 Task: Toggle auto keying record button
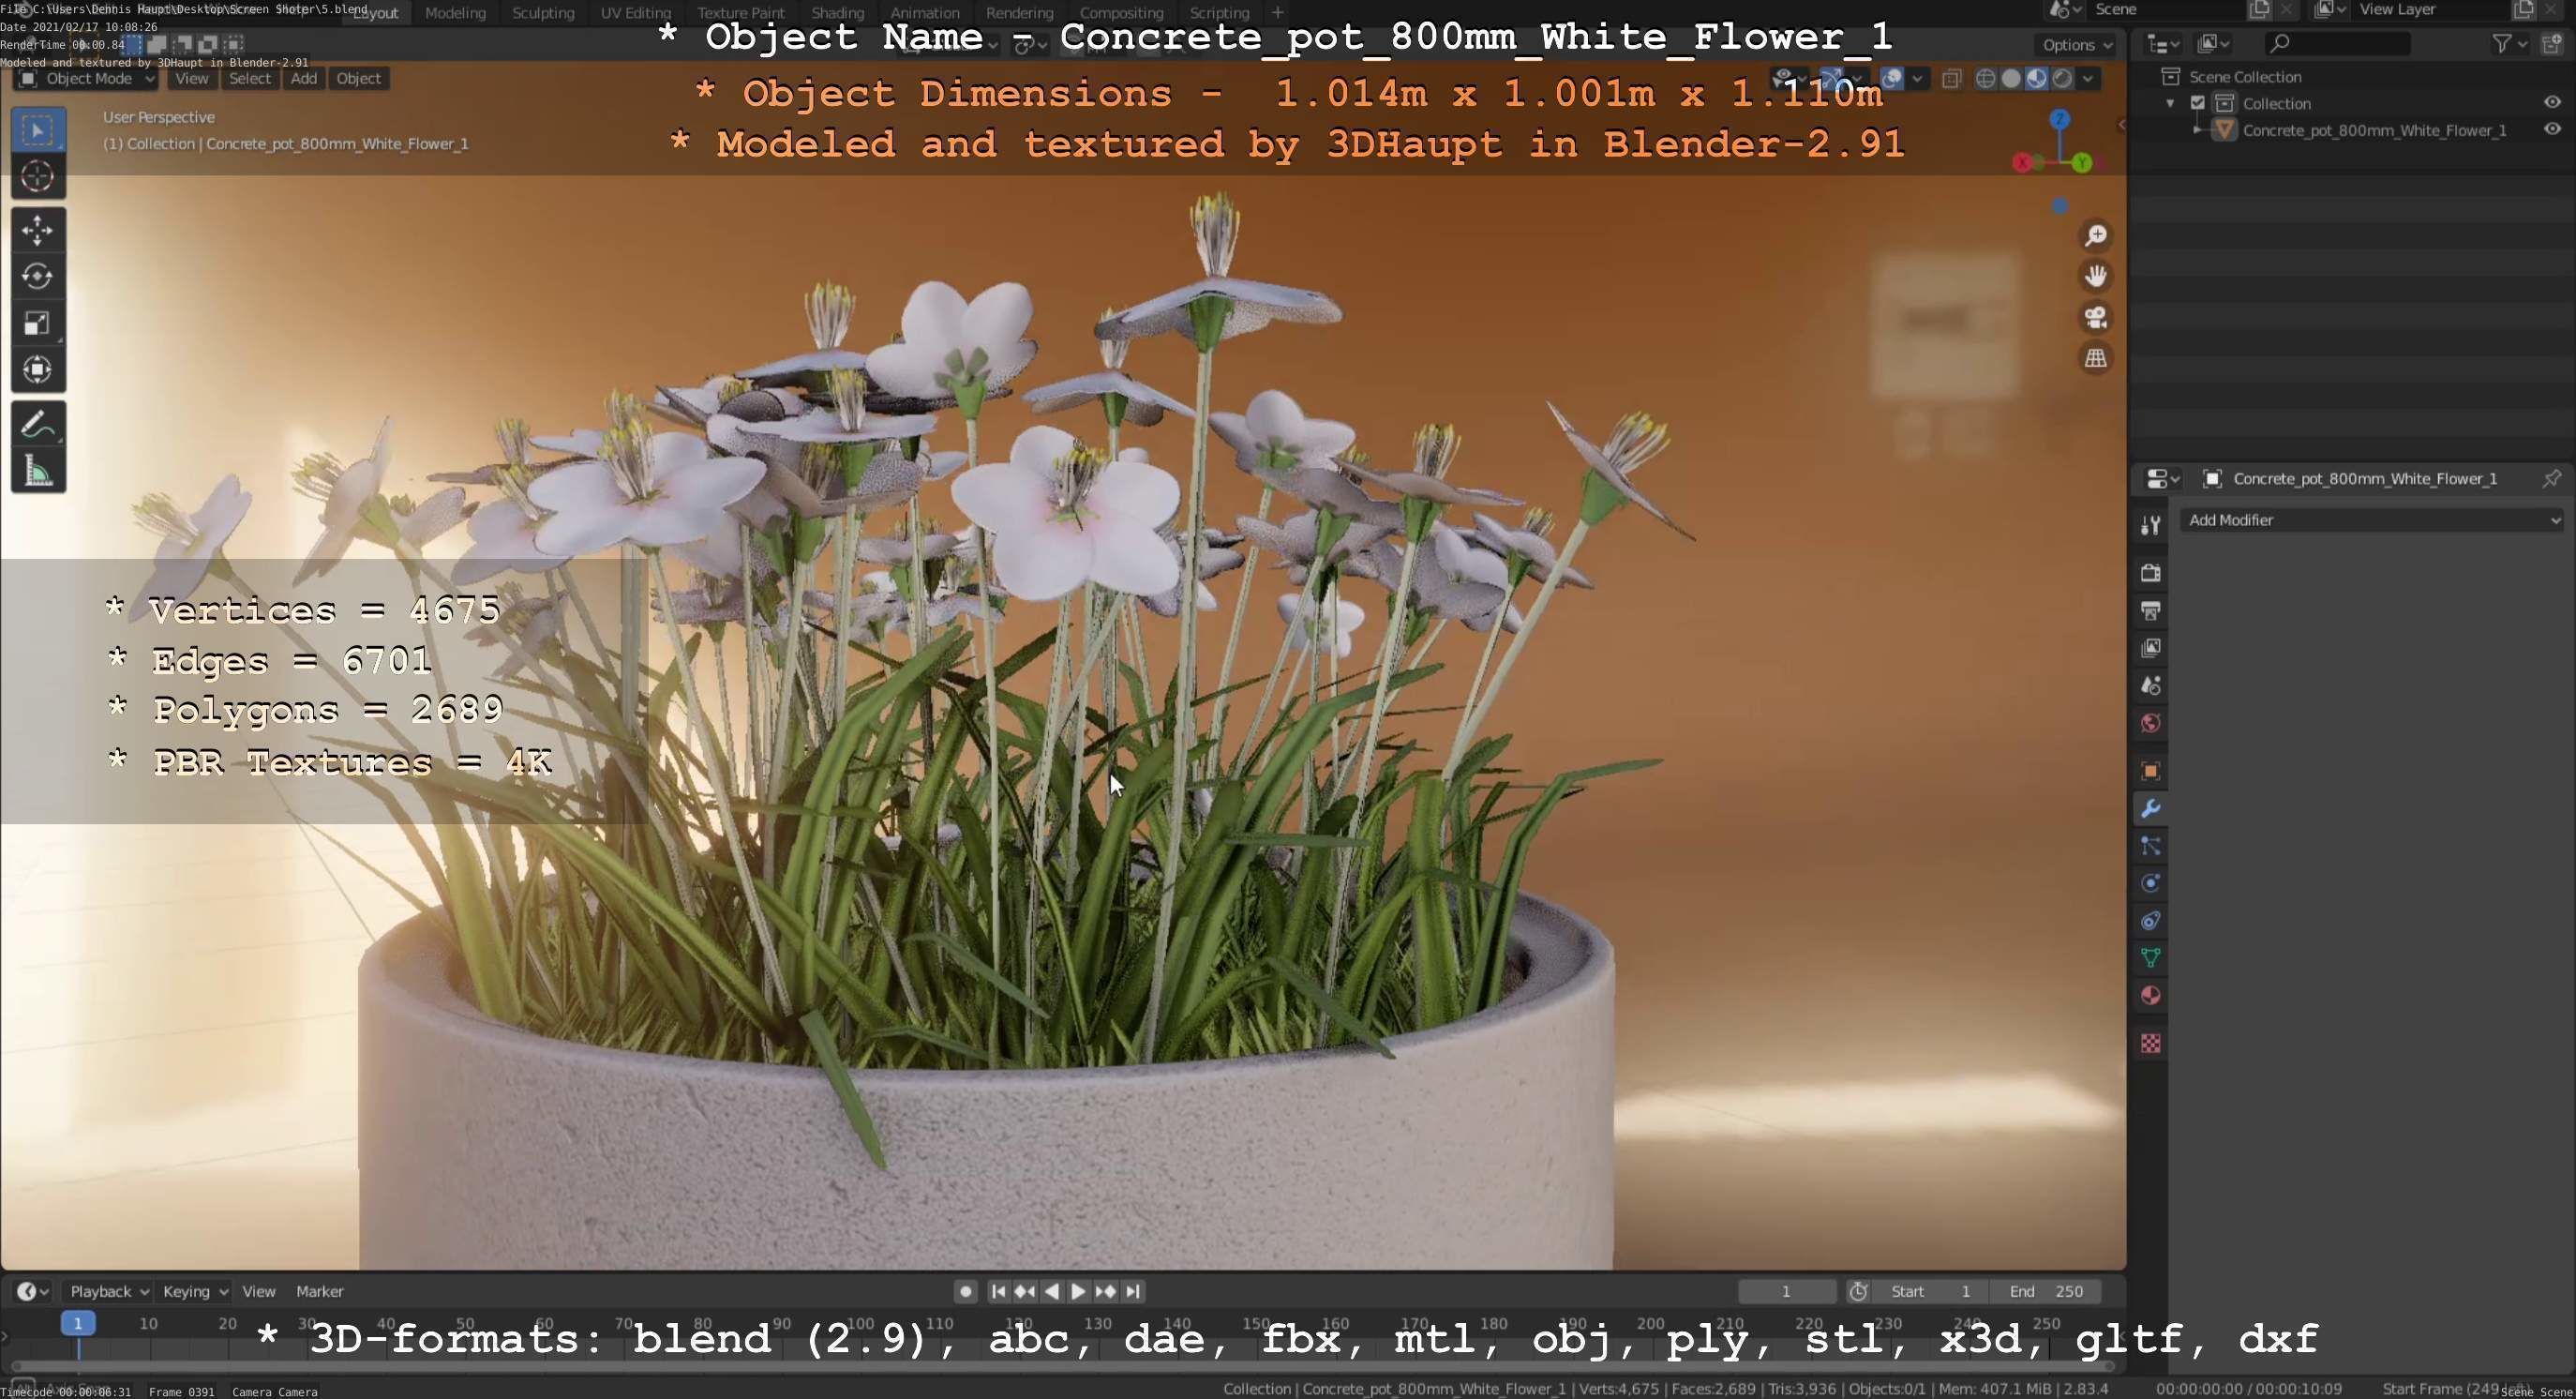pos(965,1292)
